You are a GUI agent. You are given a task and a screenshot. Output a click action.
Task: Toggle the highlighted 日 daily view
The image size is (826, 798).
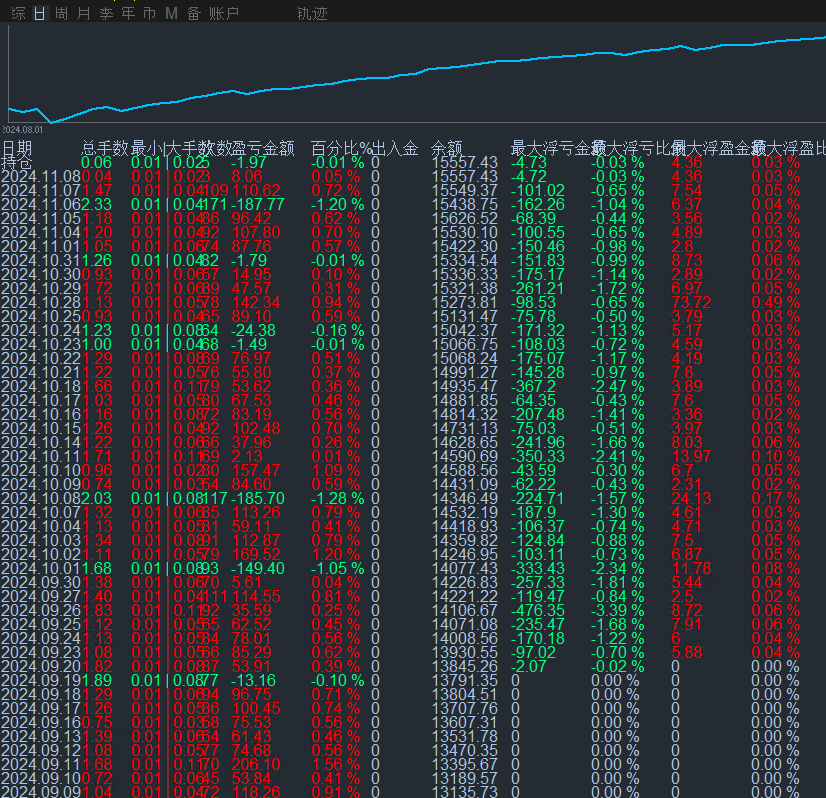pyautogui.click(x=38, y=14)
